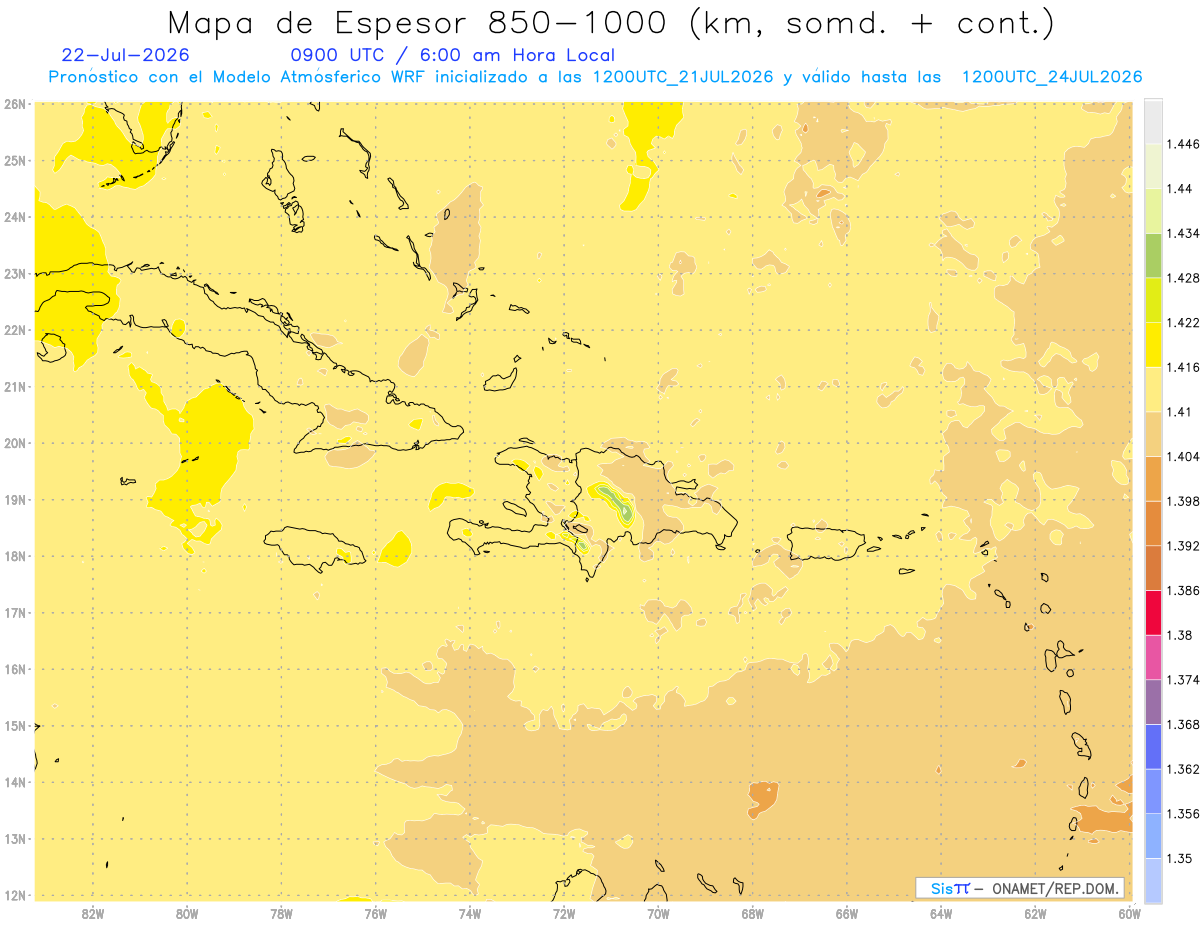This screenshot has width=1200, height=927.
Task: Click the legend value 1.404
Action: point(1182,456)
